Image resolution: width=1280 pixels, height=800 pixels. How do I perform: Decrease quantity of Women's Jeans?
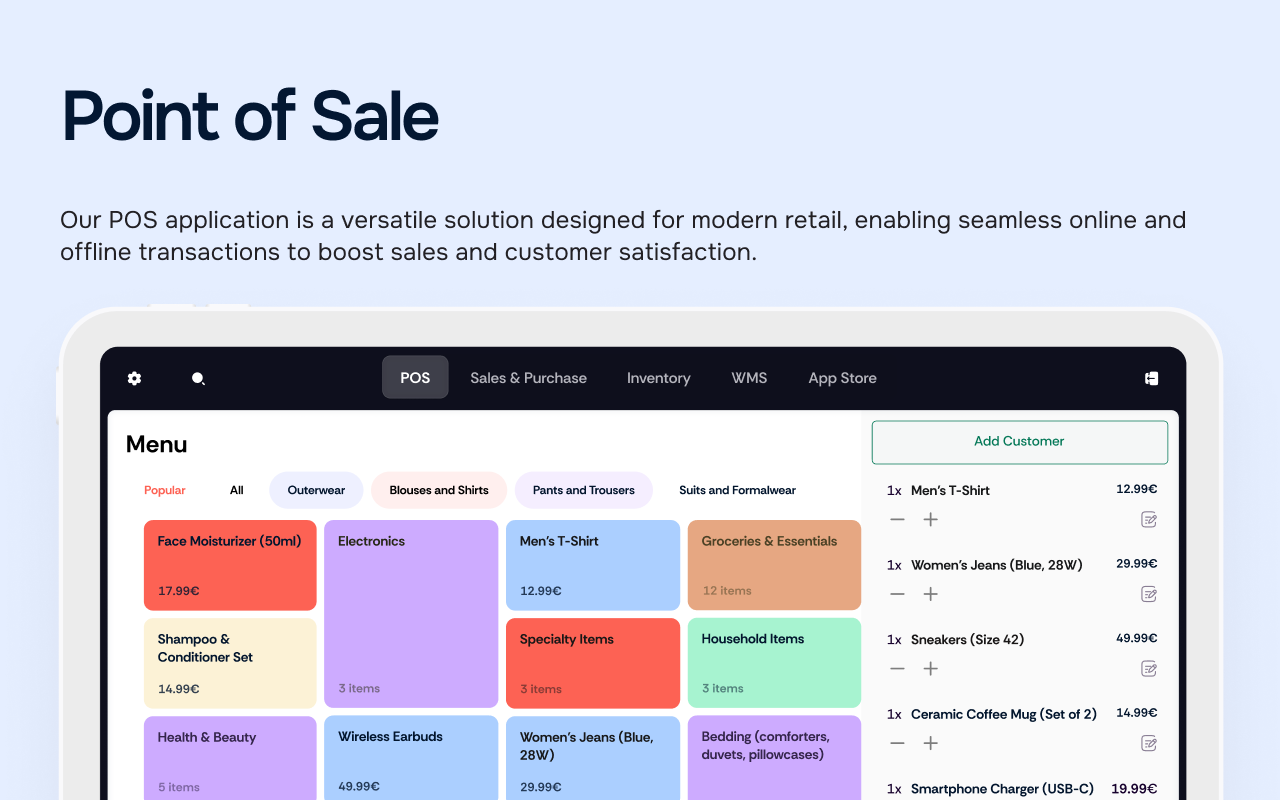(x=897, y=594)
